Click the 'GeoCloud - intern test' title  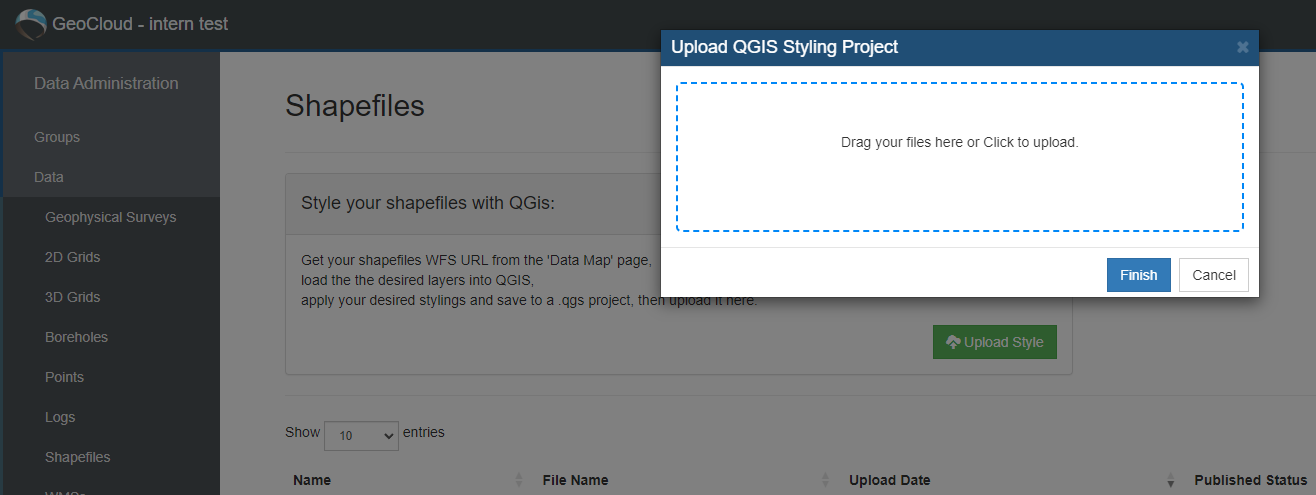(140, 23)
